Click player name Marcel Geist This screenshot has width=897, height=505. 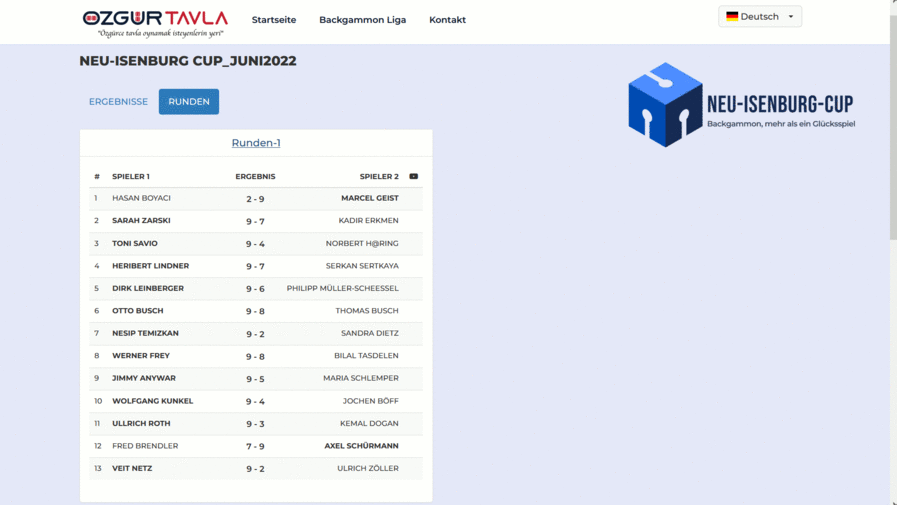coord(369,198)
